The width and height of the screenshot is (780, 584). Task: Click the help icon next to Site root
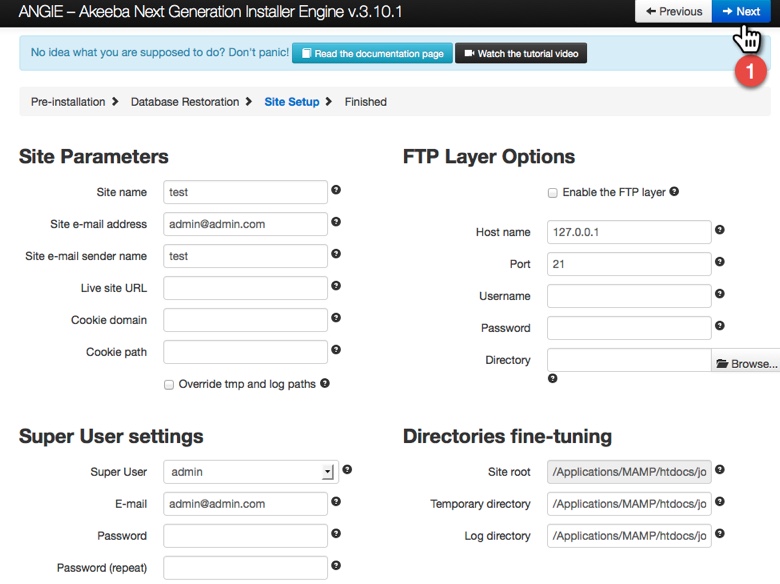coord(720,469)
